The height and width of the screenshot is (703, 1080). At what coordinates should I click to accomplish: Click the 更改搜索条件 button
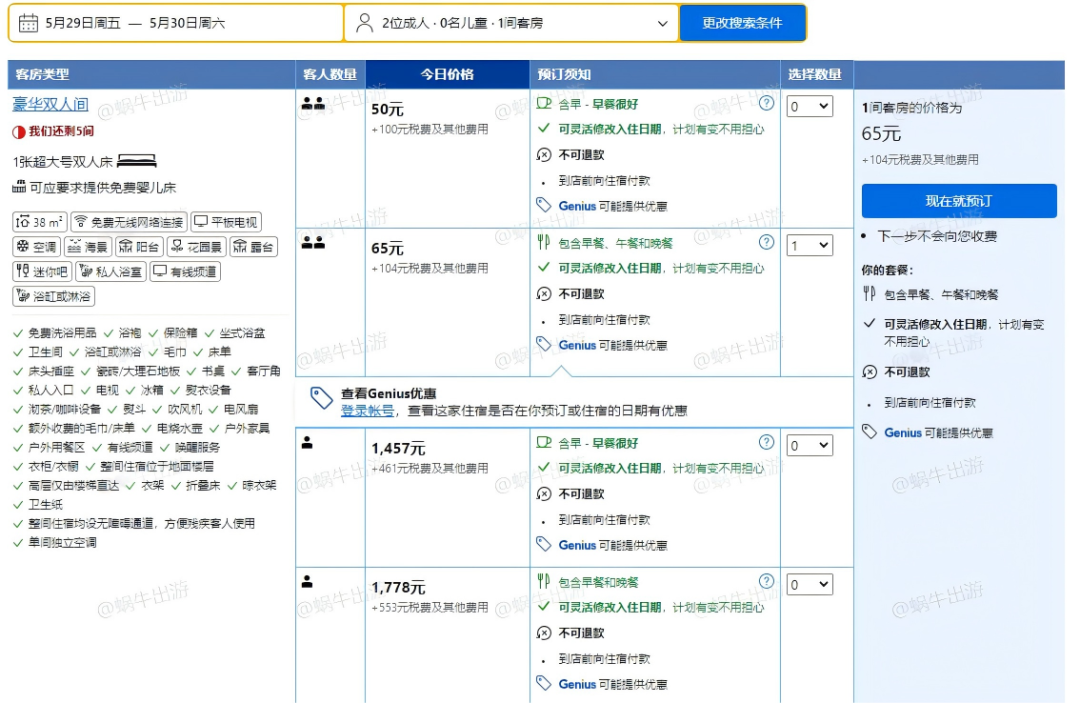(742, 23)
